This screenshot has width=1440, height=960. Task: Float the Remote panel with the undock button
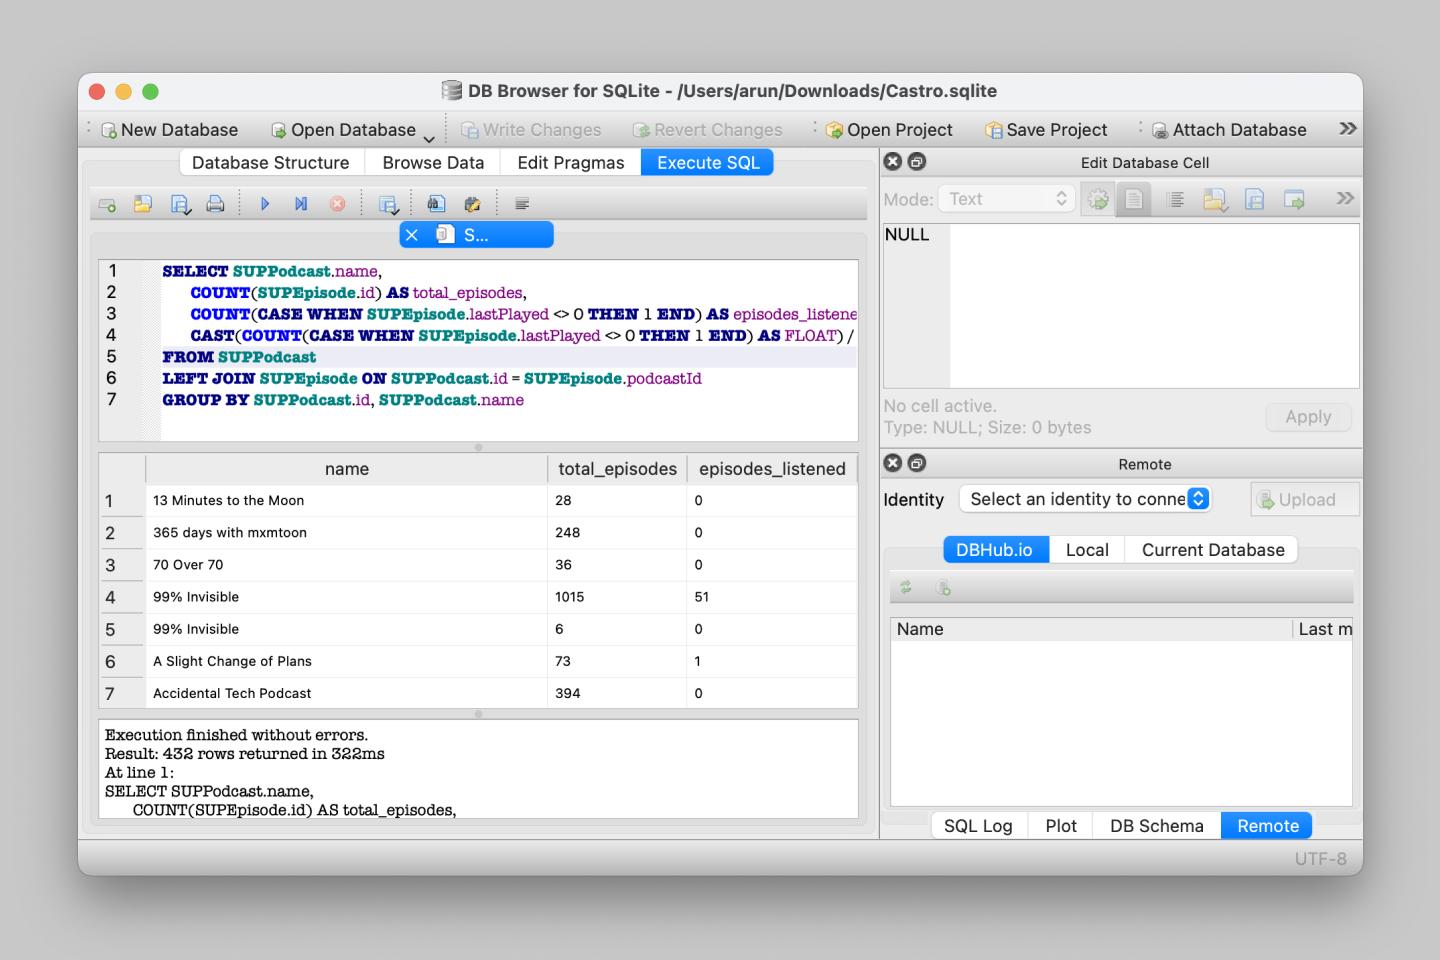[x=917, y=463]
